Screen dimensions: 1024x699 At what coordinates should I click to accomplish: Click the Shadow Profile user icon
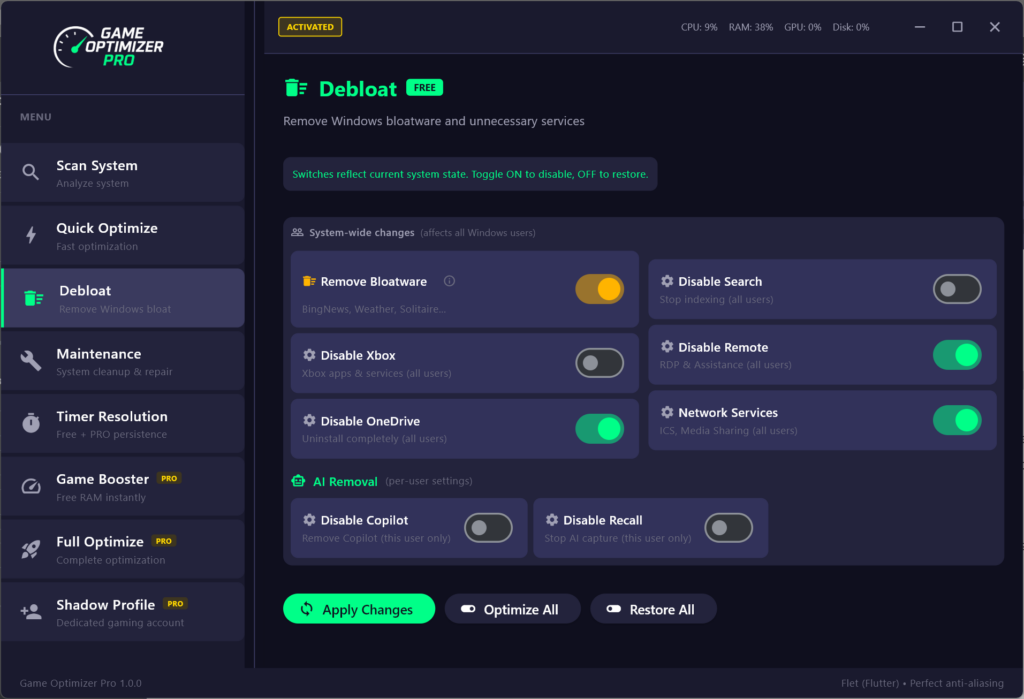31,612
